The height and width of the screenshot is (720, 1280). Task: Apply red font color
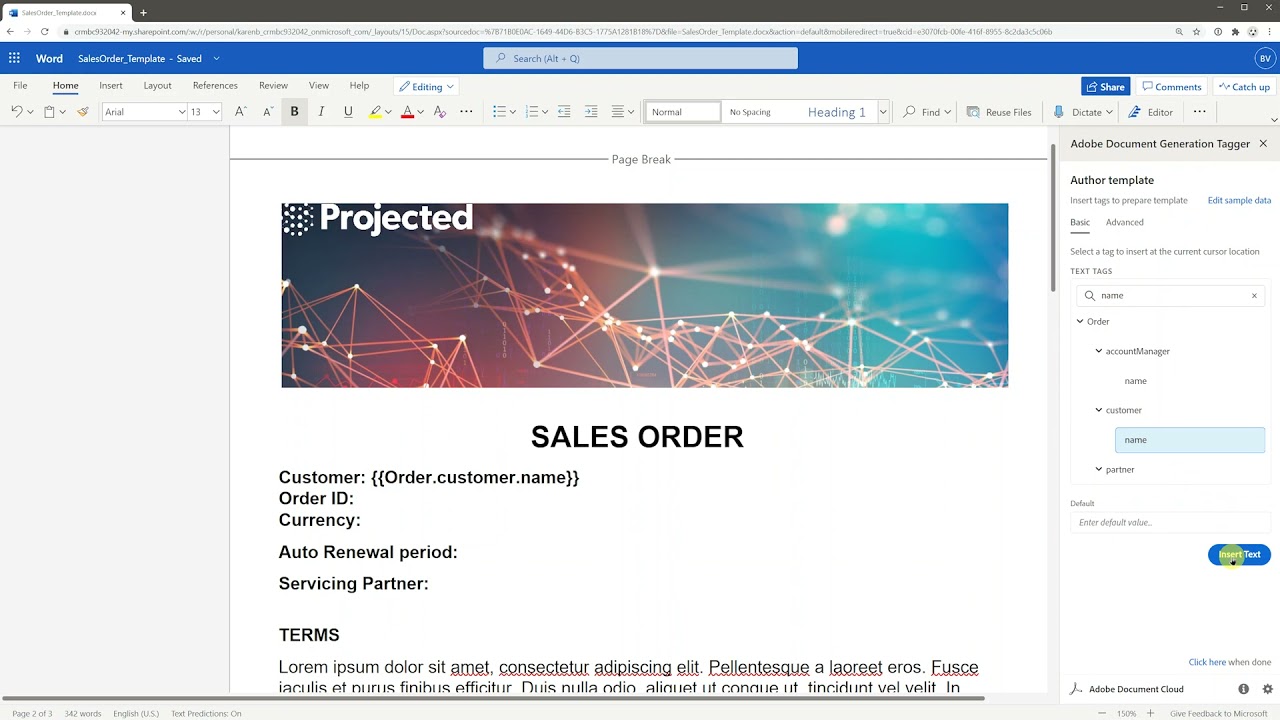click(407, 112)
